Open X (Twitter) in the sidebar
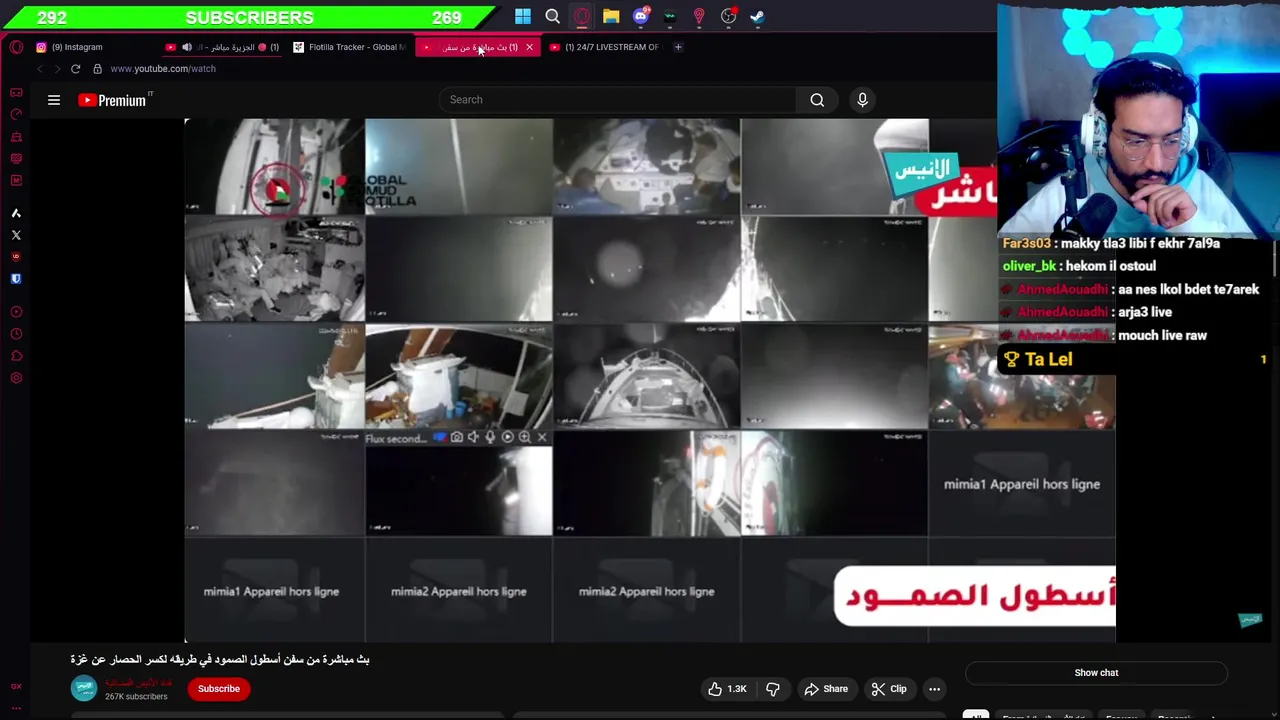The image size is (1280, 720). coord(16,235)
